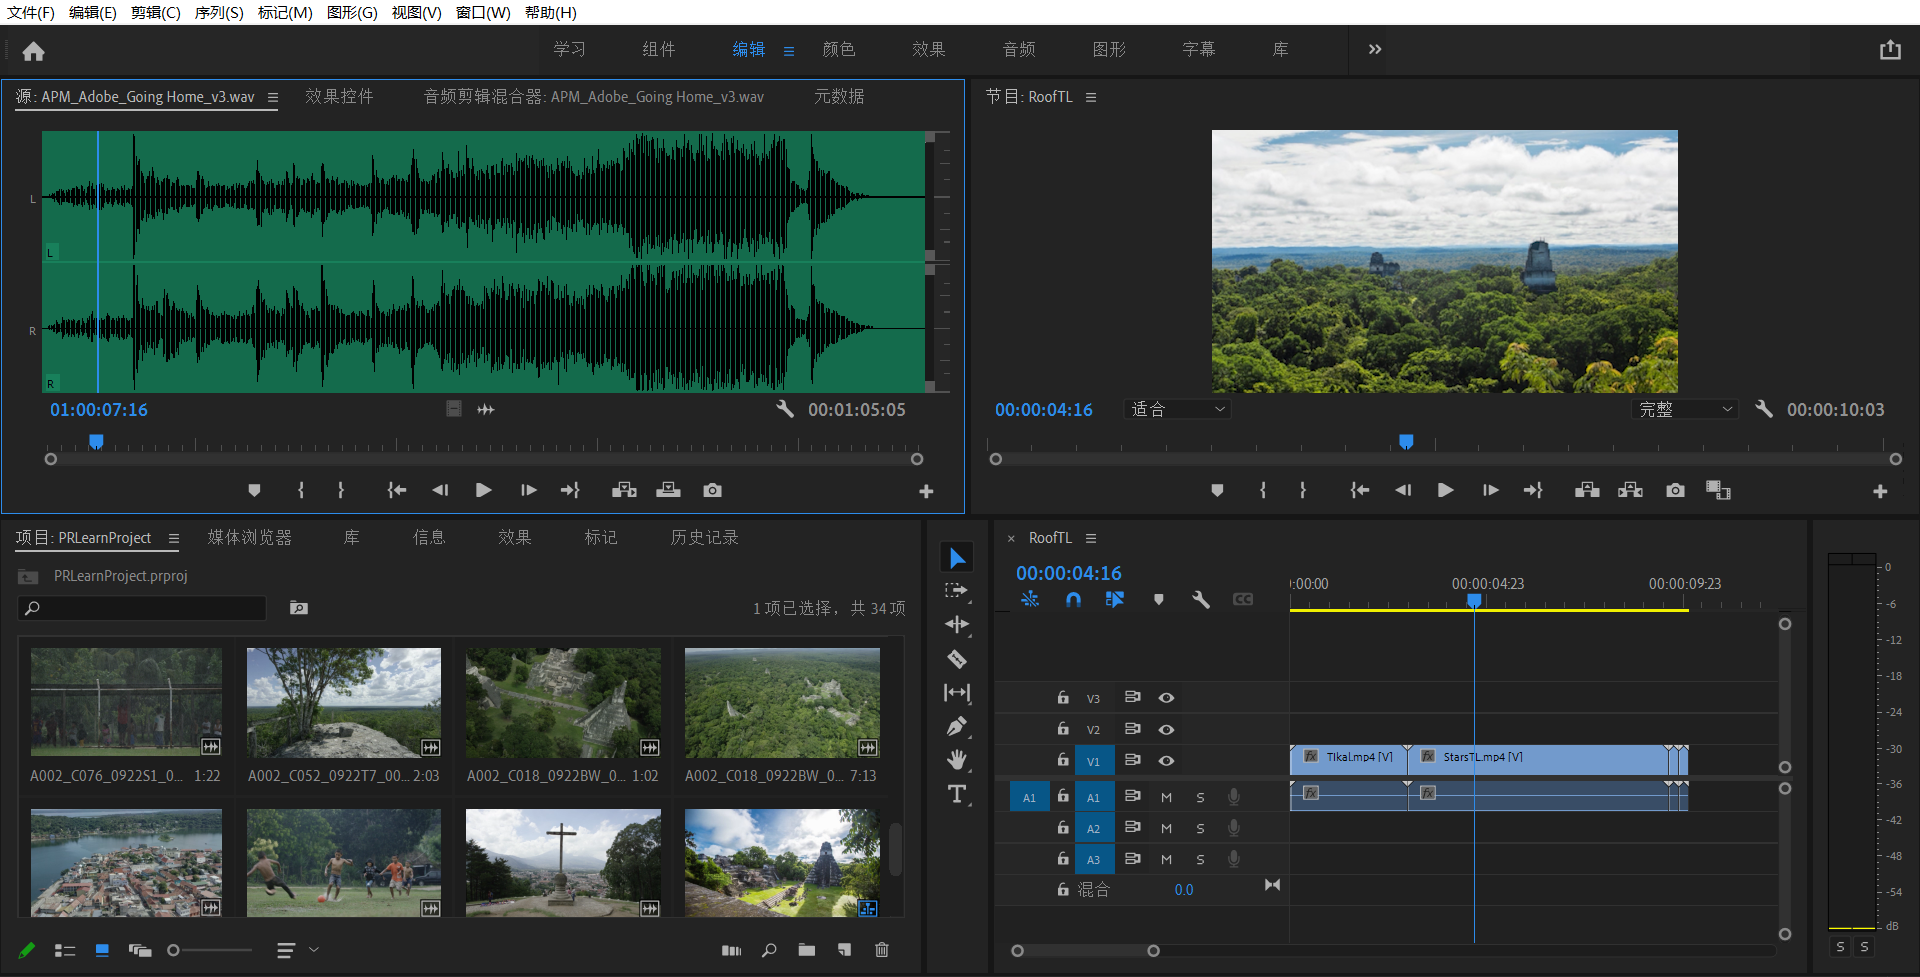Open Project panel menu
1920x977 pixels.
[x=174, y=538]
